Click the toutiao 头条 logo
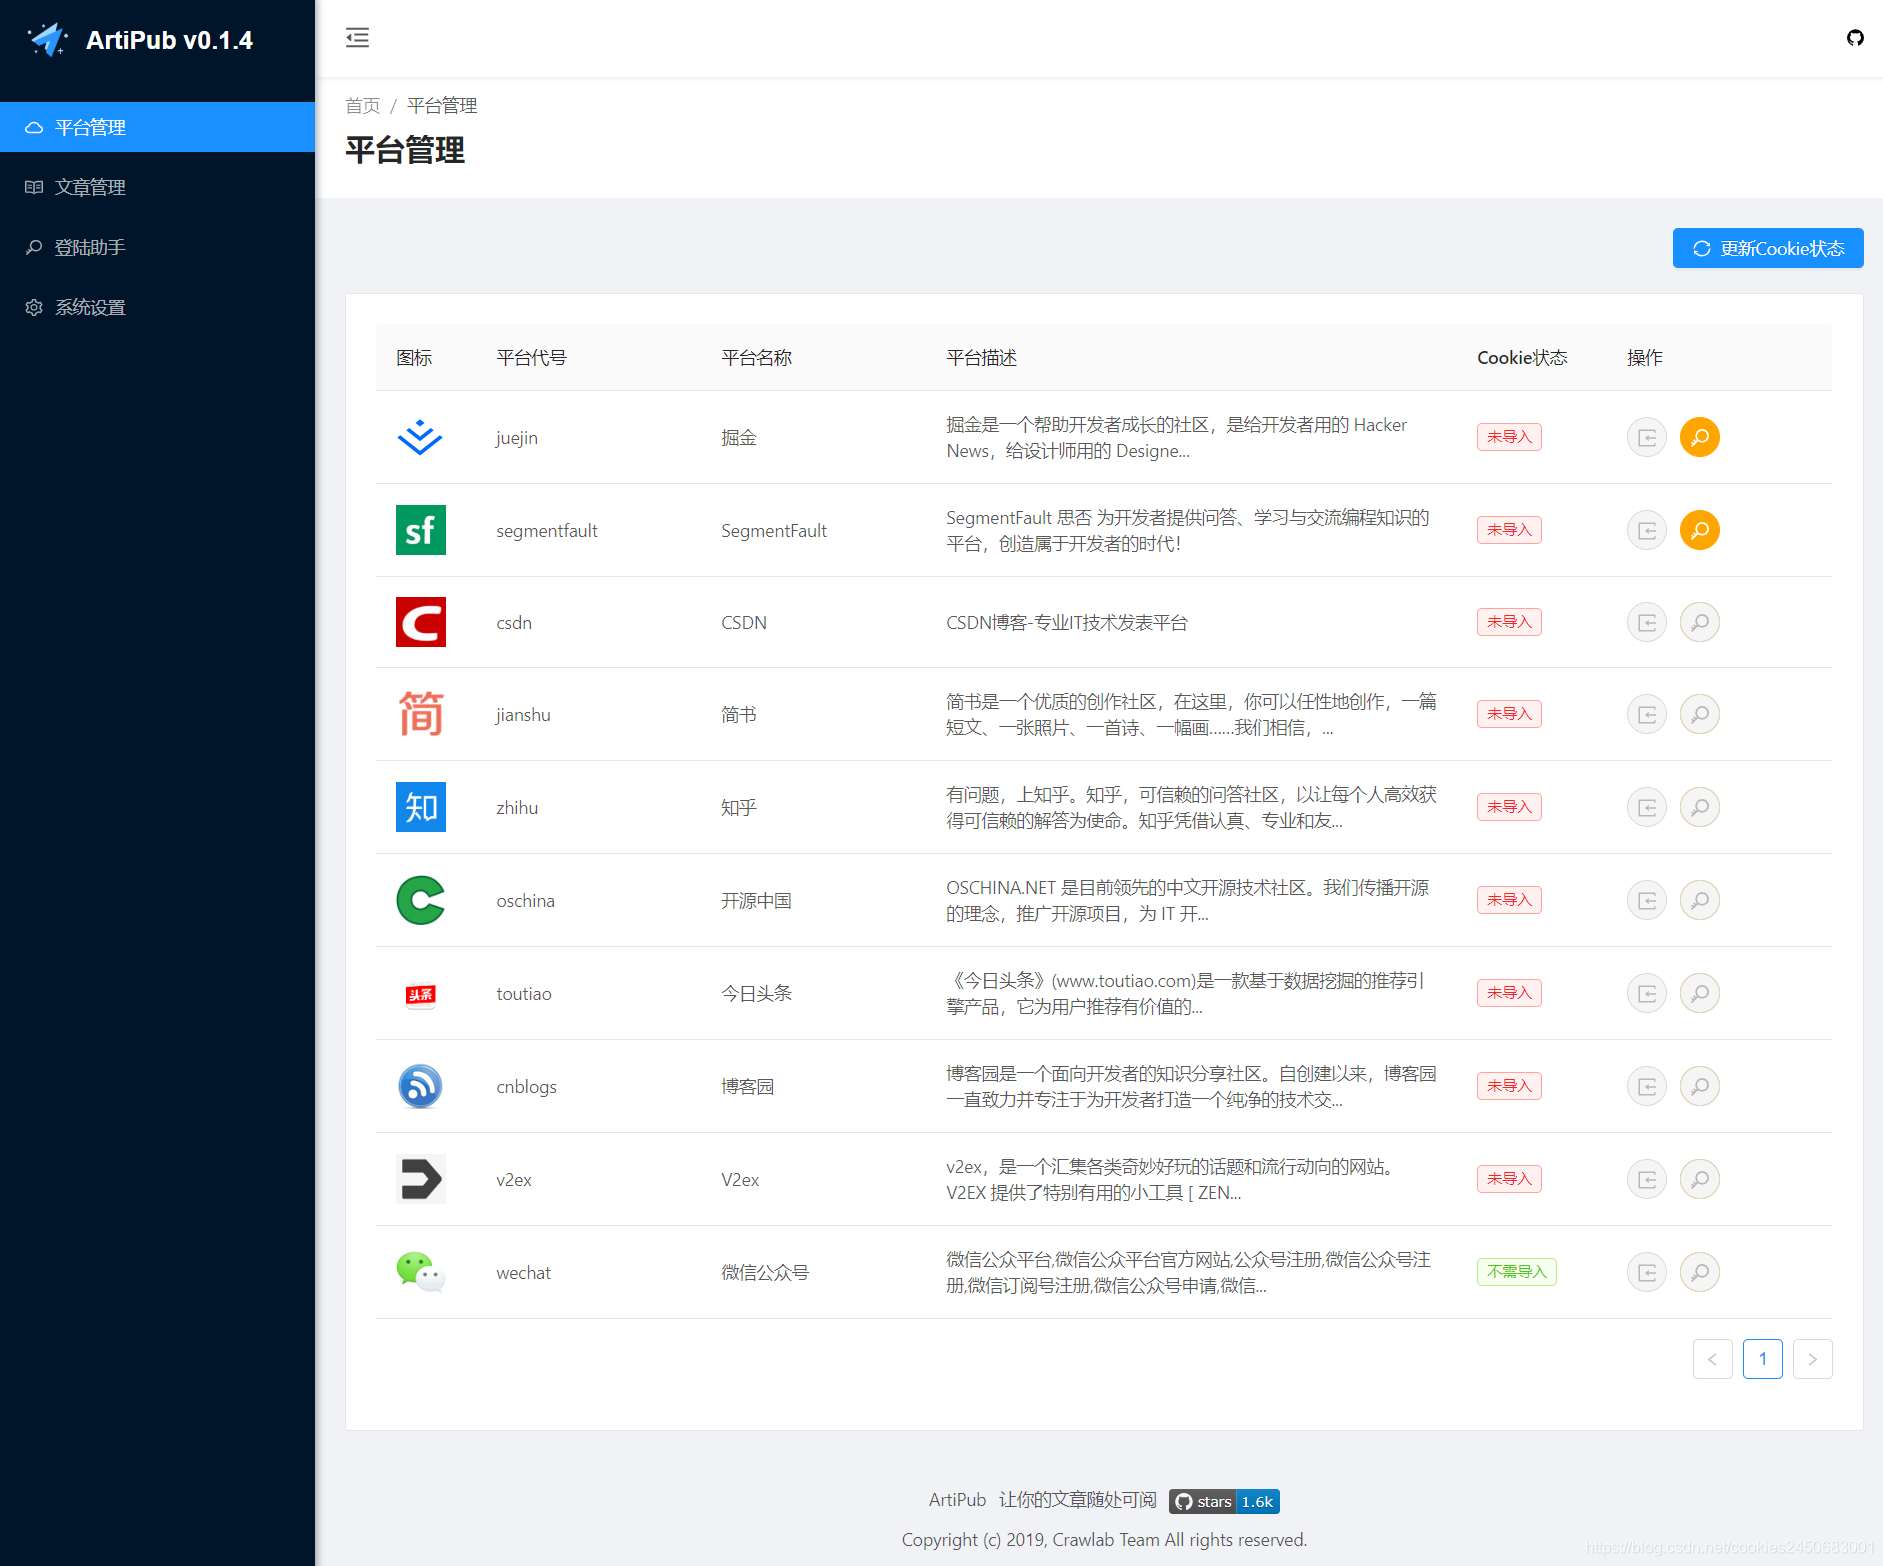Image resolution: width=1883 pixels, height=1566 pixels. 420,993
